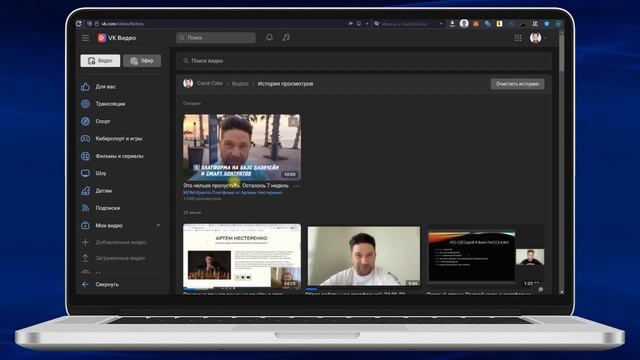Image resolution: width=640 pixels, height=360 pixels.
Task: Select the Шоу screen icon
Action: 85,173
